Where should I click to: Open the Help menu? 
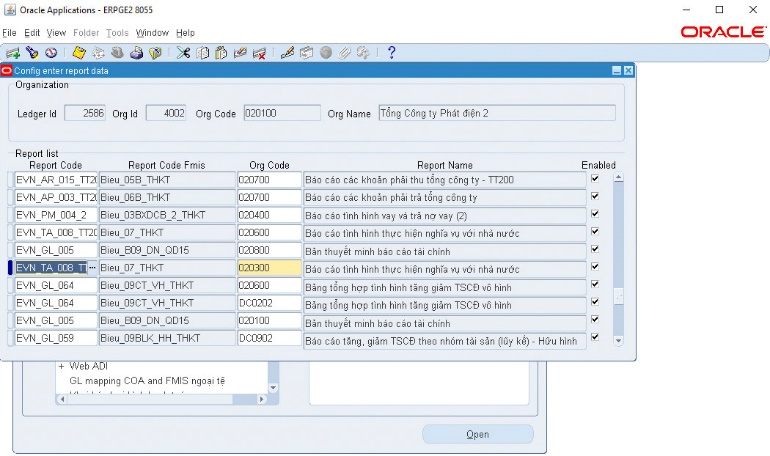point(185,33)
